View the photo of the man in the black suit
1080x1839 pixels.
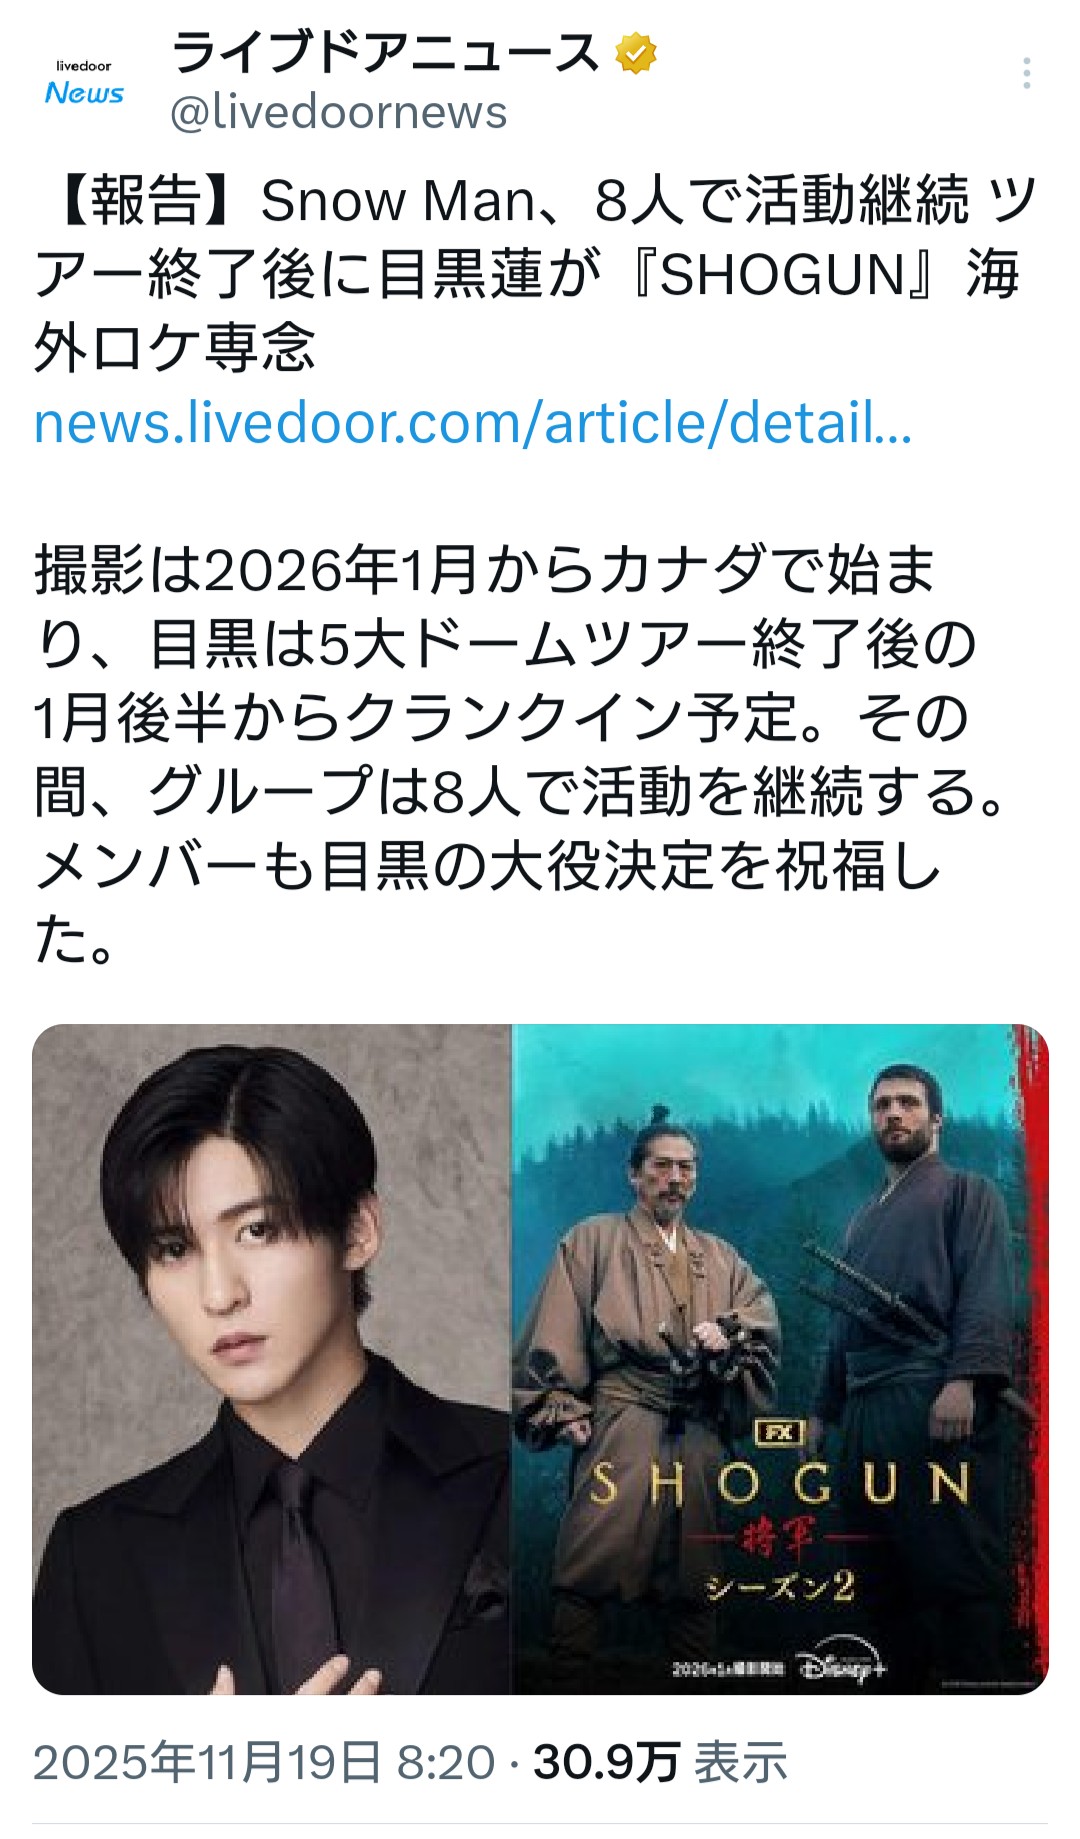272,1359
